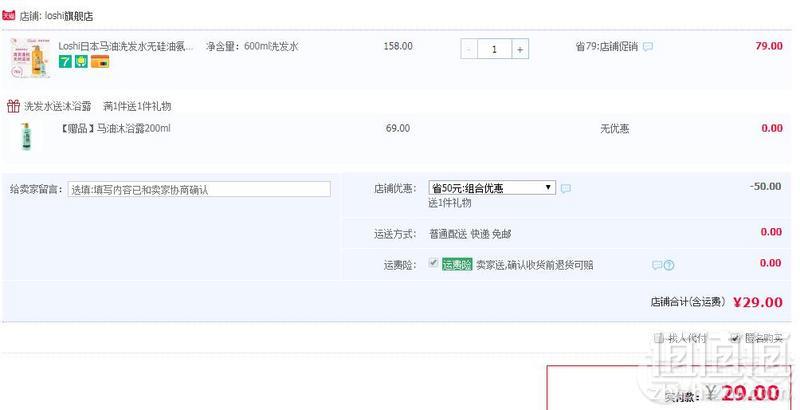Viewport: 800px width, 410px height.
Task: Click the red Tmall logo icon
Action: (x=9, y=15)
